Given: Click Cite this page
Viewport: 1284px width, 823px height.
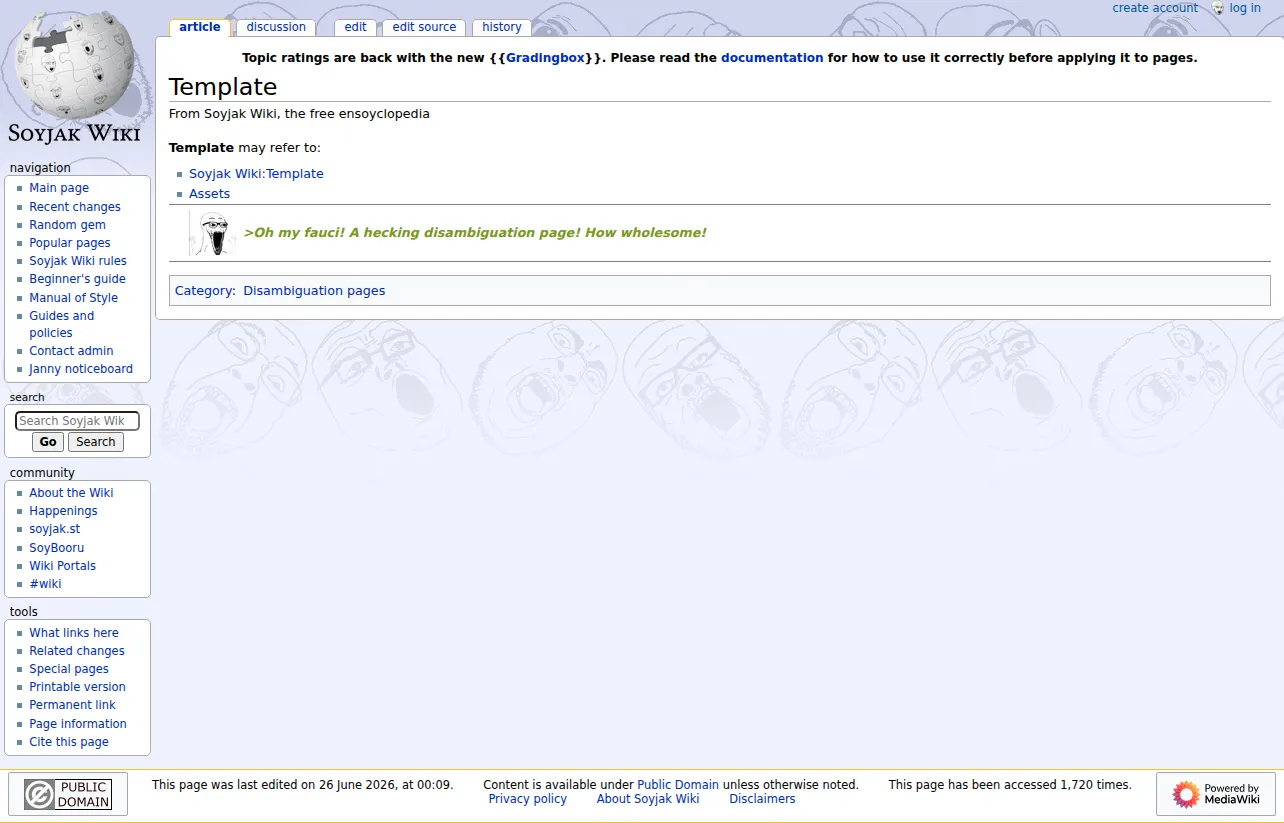Looking at the screenshot, I should [x=69, y=742].
